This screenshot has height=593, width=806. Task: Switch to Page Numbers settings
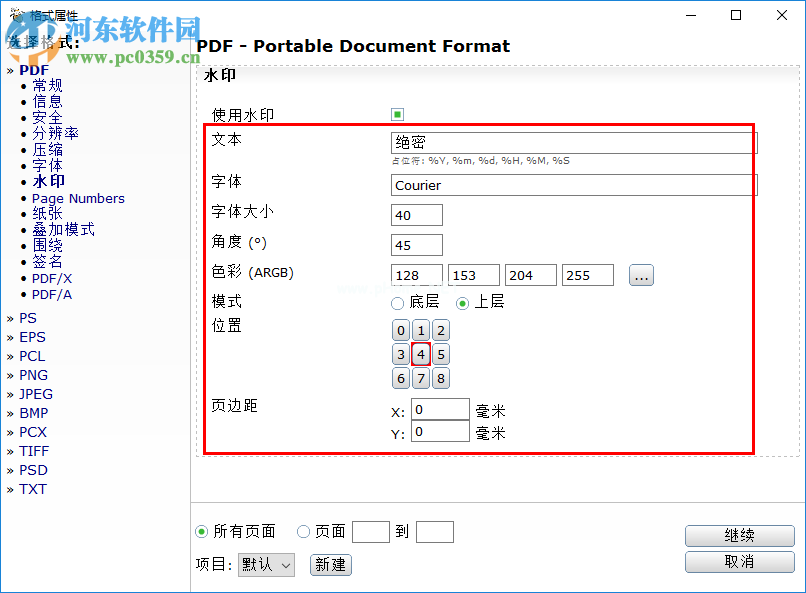(78, 198)
